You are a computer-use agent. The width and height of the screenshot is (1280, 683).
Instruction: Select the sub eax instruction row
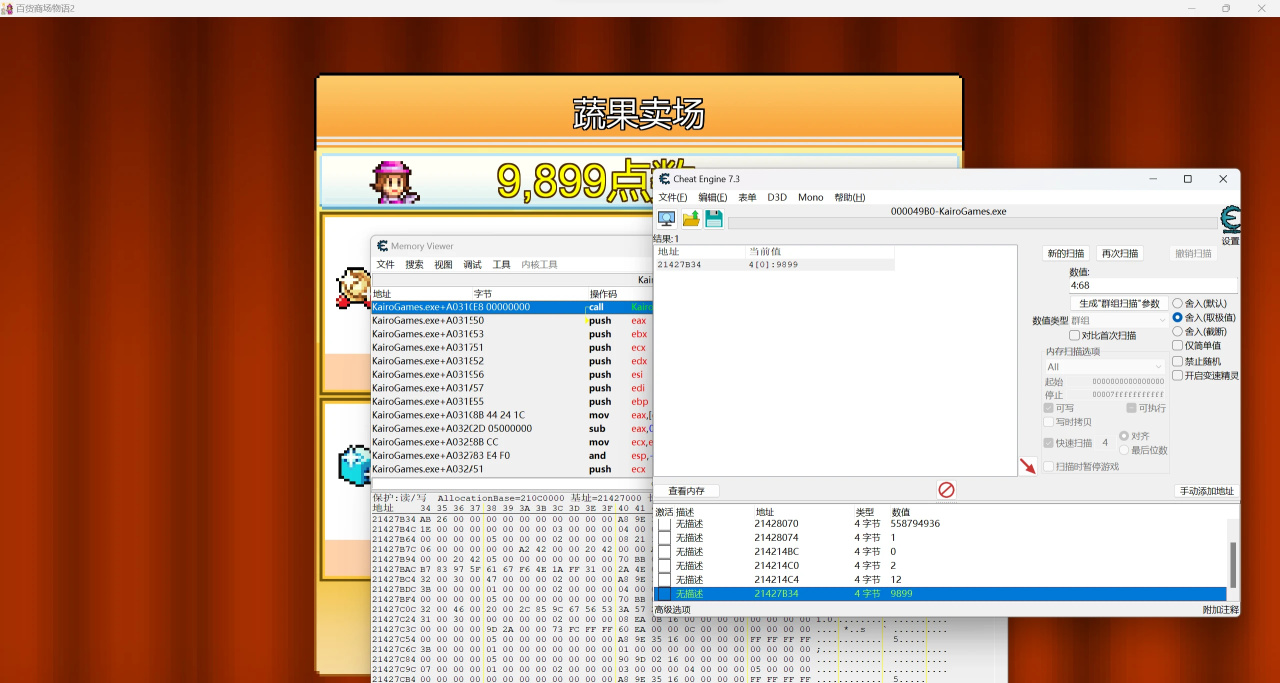[511, 428]
